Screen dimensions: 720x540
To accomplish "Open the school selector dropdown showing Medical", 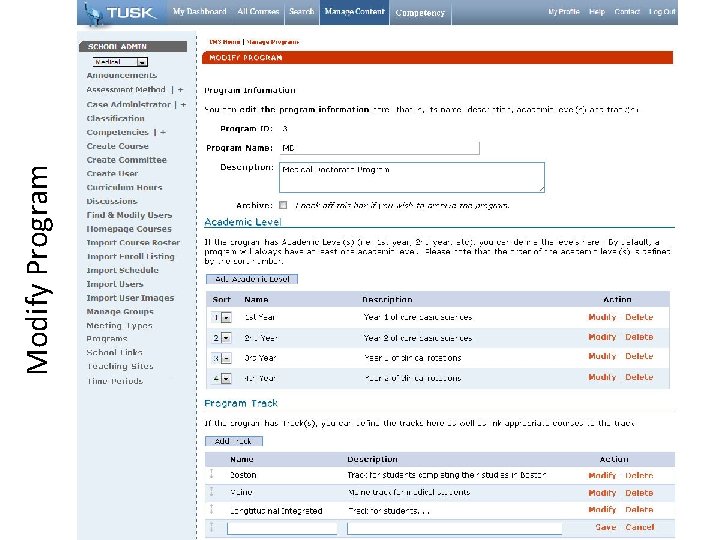I will point(120,62).
